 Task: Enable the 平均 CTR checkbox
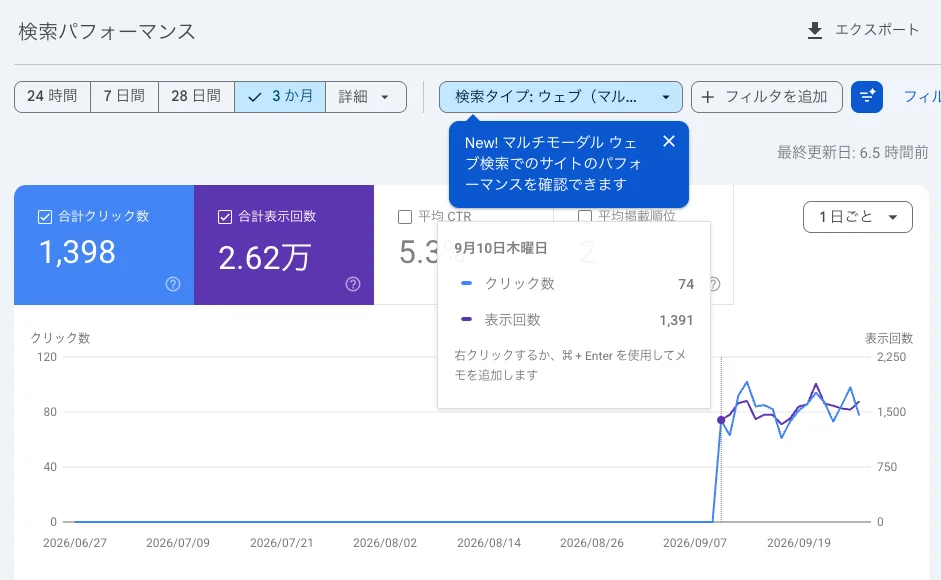(405, 217)
